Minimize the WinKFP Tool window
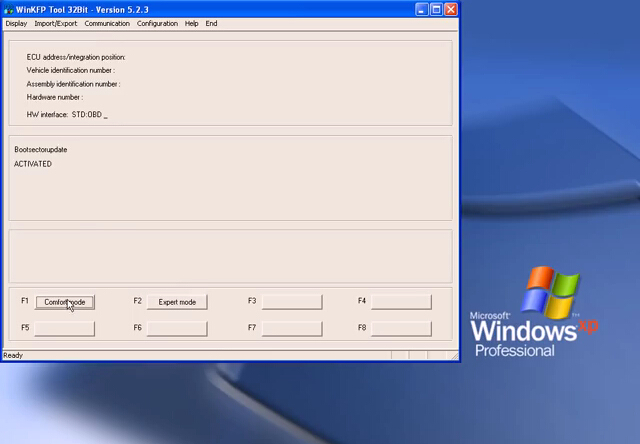The width and height of the screenshot is (640, 444). [x=421, y=9]
